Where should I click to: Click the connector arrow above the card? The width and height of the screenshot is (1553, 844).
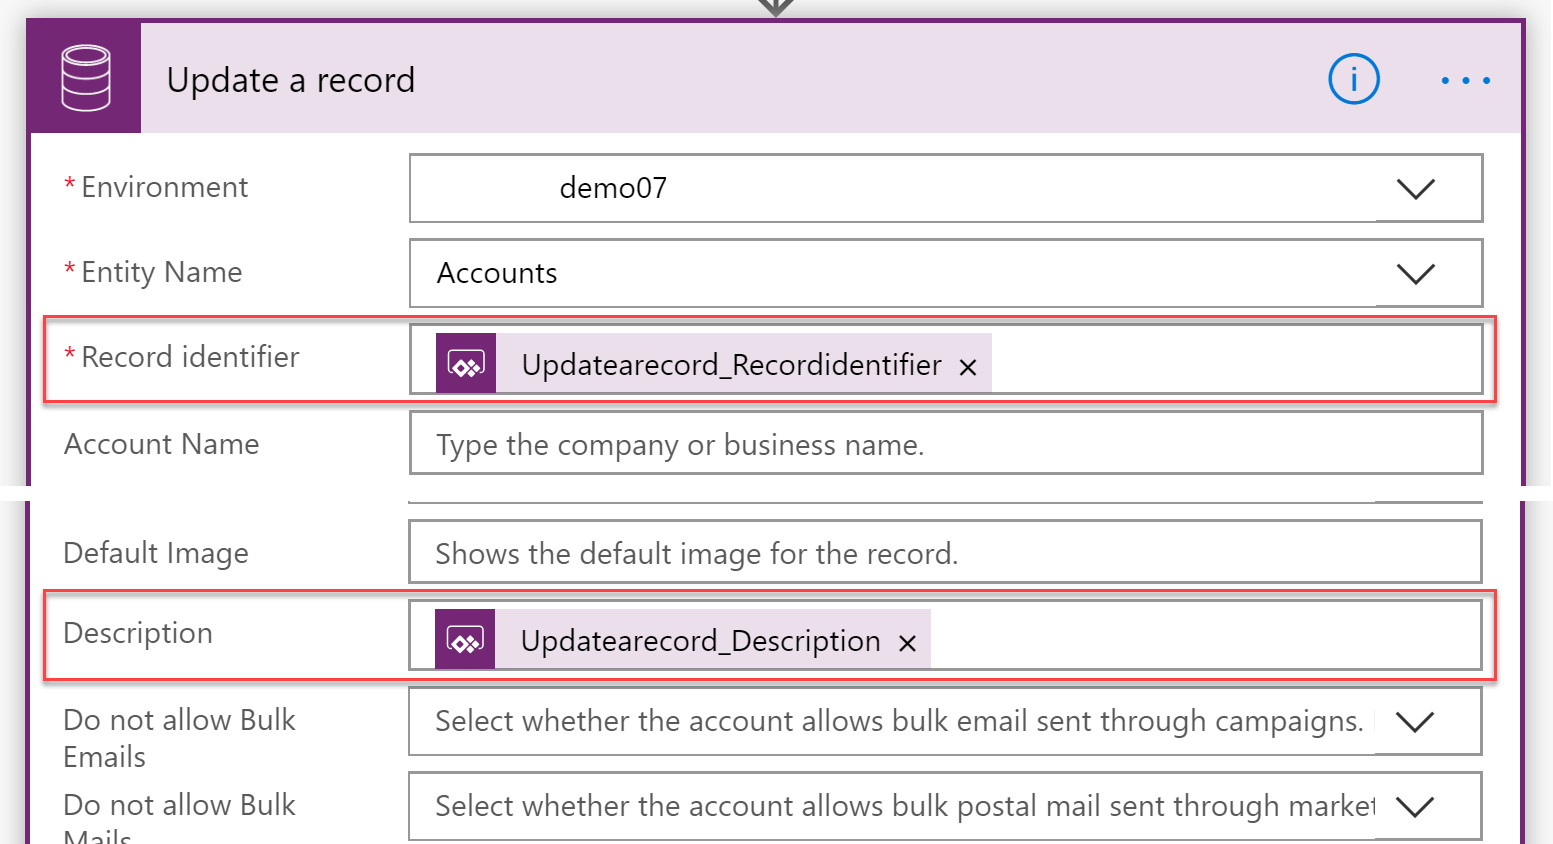click(776, 7)
